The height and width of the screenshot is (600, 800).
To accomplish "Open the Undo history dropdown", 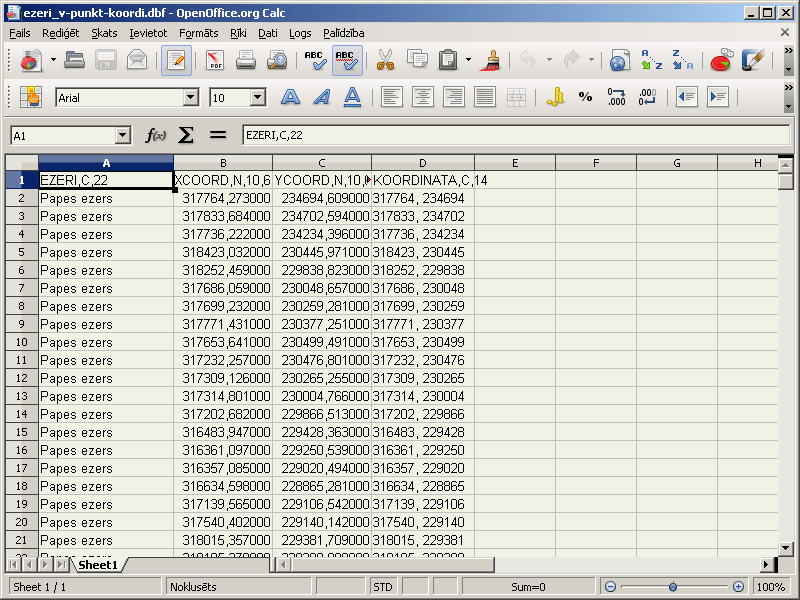I will (549, 60).
